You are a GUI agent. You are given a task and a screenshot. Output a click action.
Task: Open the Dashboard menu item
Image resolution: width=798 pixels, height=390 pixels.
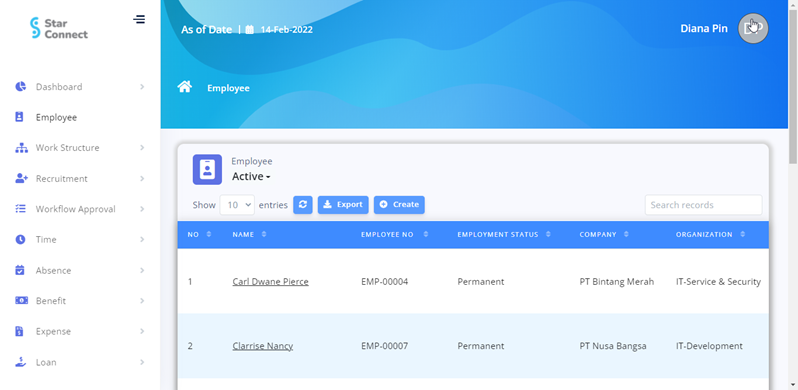(x=59, y=87)
